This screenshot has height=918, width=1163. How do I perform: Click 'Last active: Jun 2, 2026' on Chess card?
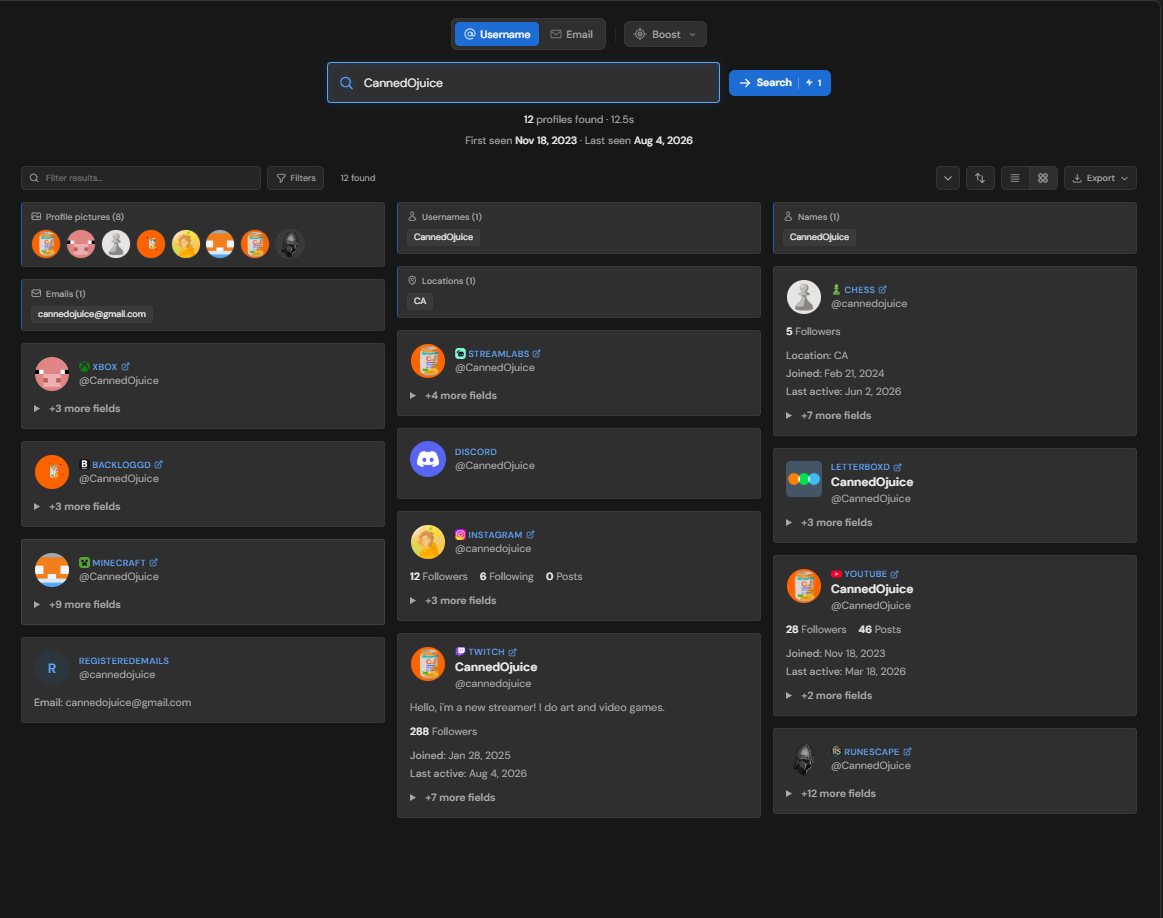coord(843,392)
